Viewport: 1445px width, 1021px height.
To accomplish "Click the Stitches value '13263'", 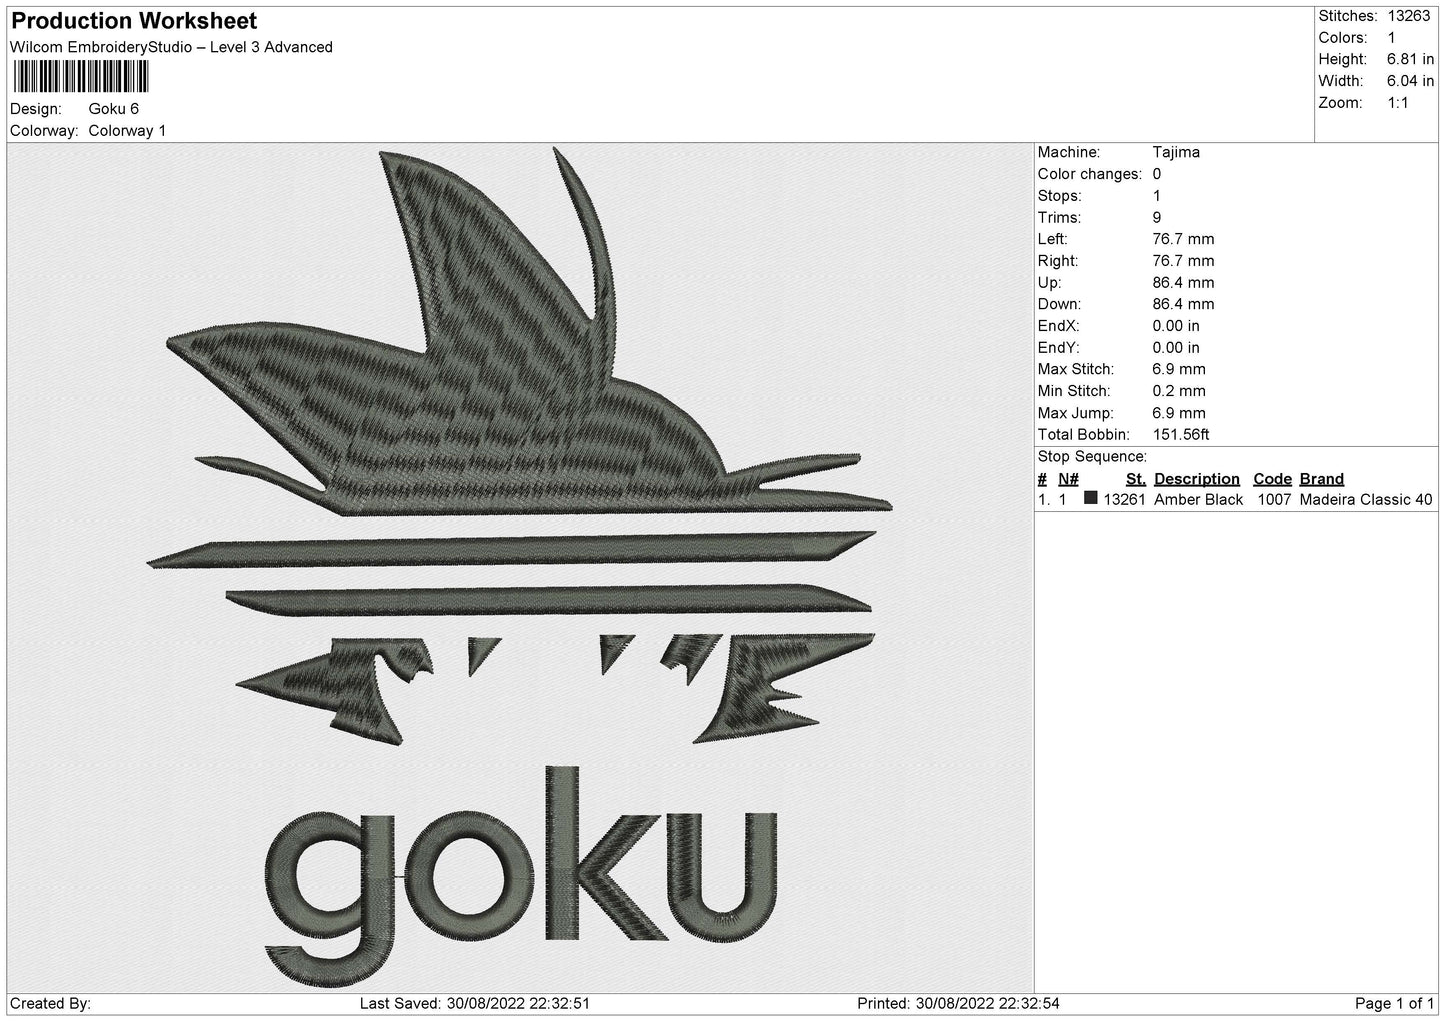I will pos(1408,16).
